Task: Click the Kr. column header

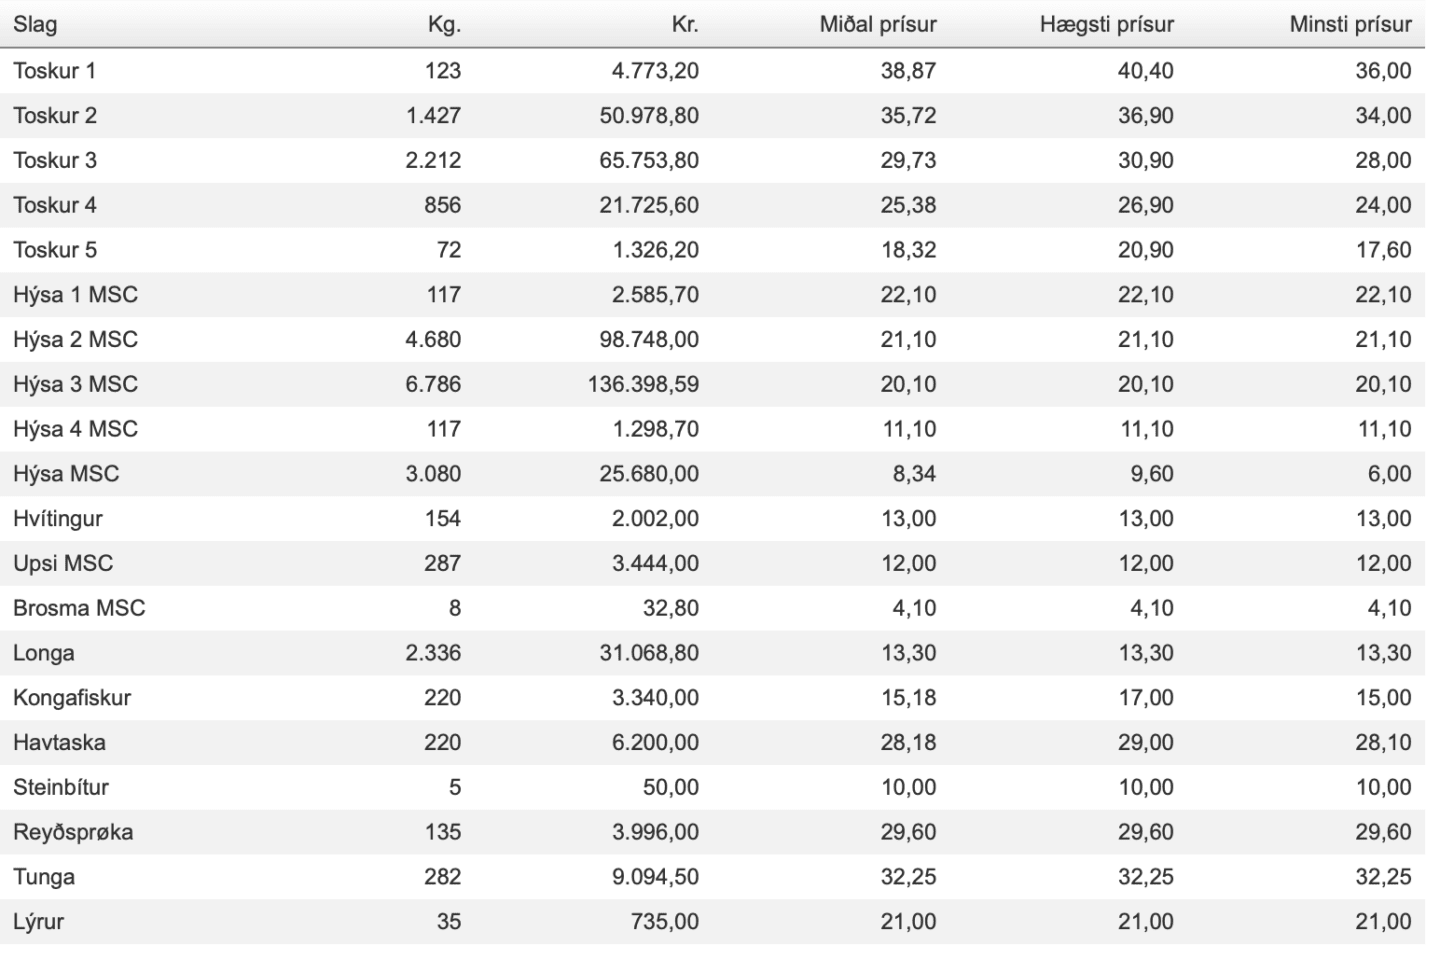Action: click(x=685, y=24)
